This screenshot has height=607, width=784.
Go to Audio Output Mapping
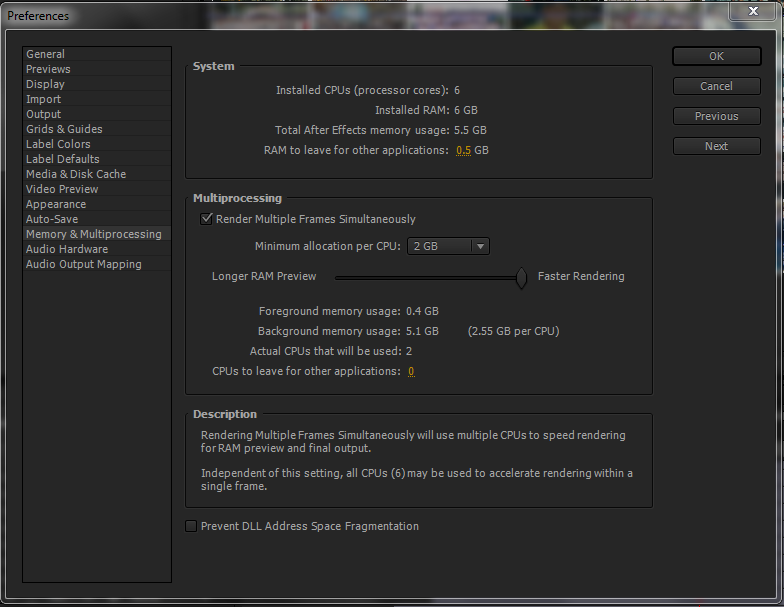pyautogui.click(x=97, y=264)
